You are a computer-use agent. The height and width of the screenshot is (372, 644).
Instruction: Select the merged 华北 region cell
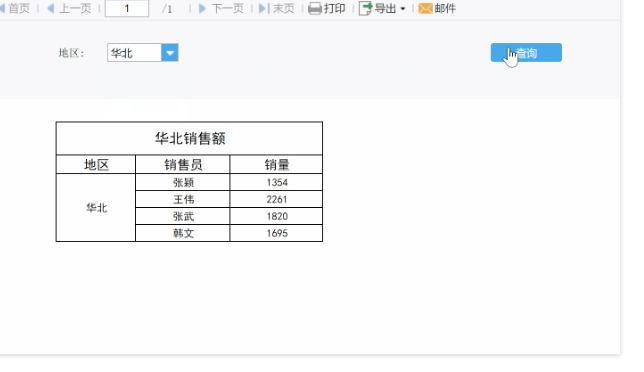point(96,208)
